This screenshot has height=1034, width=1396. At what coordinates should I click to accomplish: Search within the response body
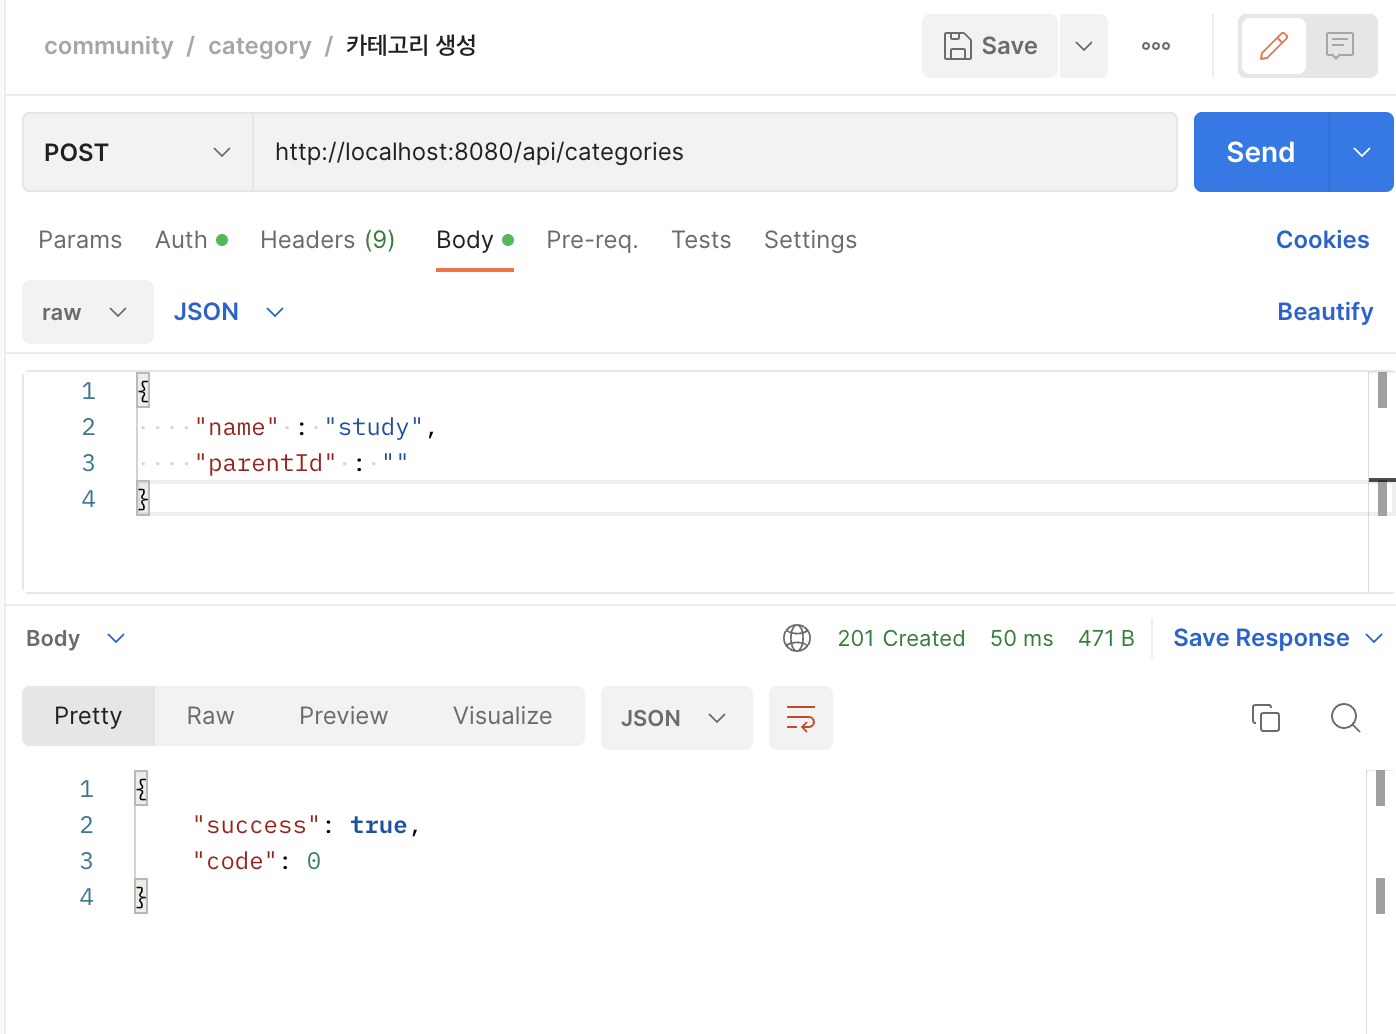(1345, 718)
